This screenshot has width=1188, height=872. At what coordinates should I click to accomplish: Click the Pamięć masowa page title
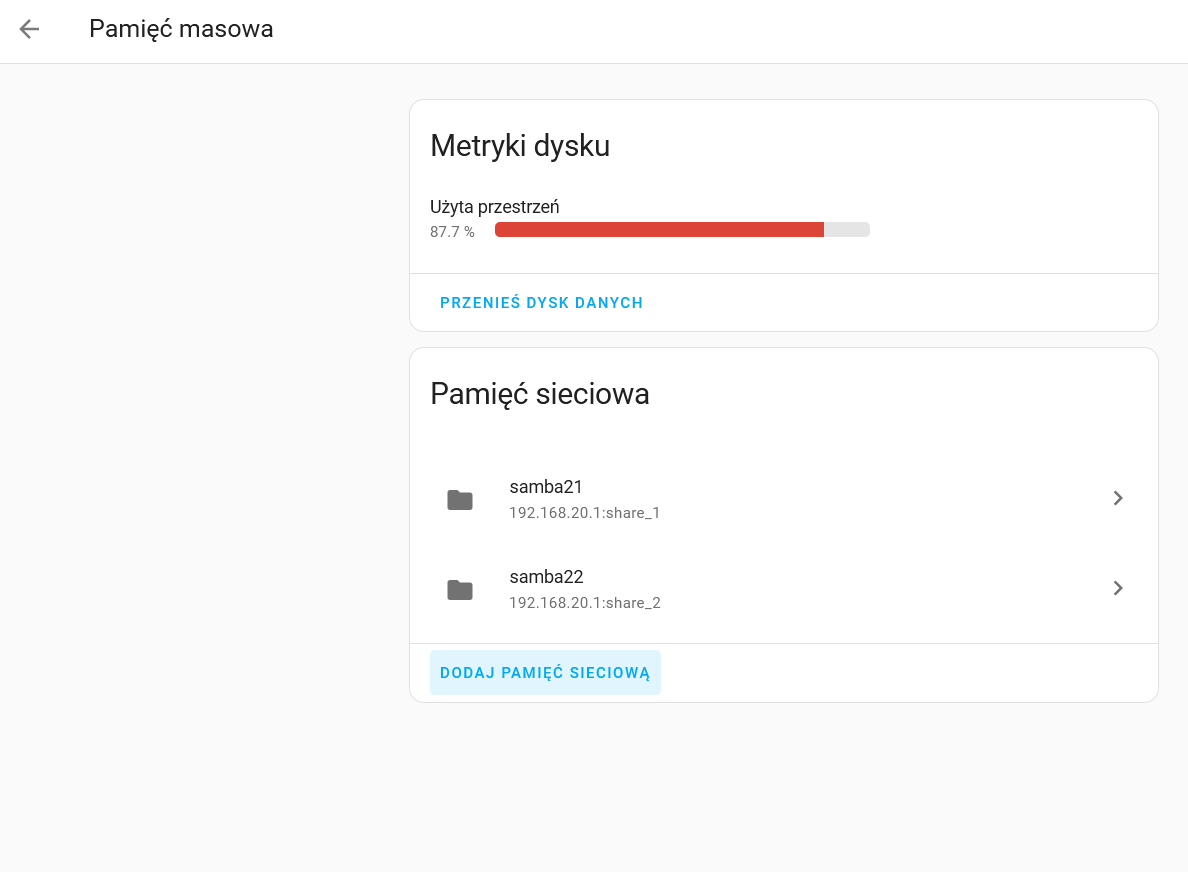pyautogui.click(x=181, y=29)
